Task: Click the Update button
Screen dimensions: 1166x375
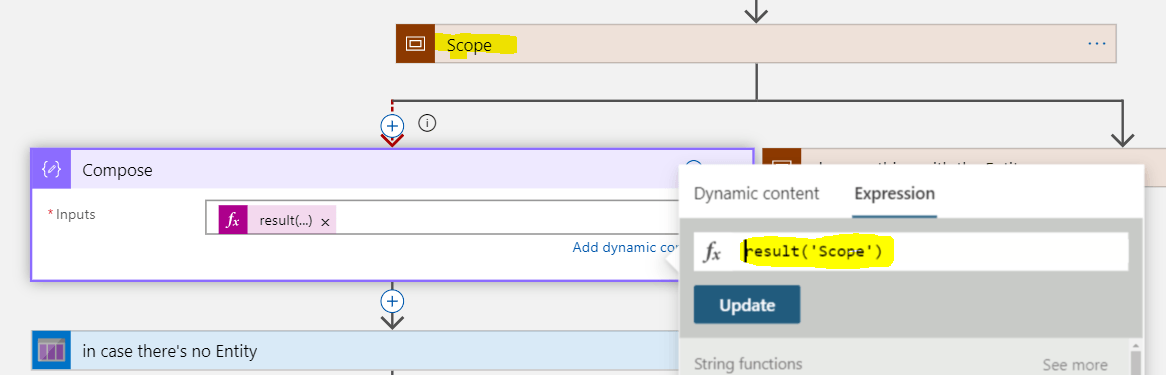Action: tap(747, 305)
